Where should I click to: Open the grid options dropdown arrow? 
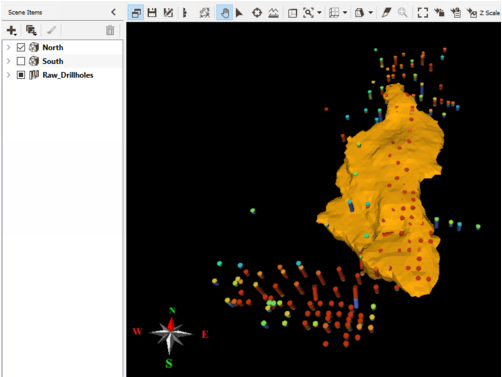click(x=345, y=13)
